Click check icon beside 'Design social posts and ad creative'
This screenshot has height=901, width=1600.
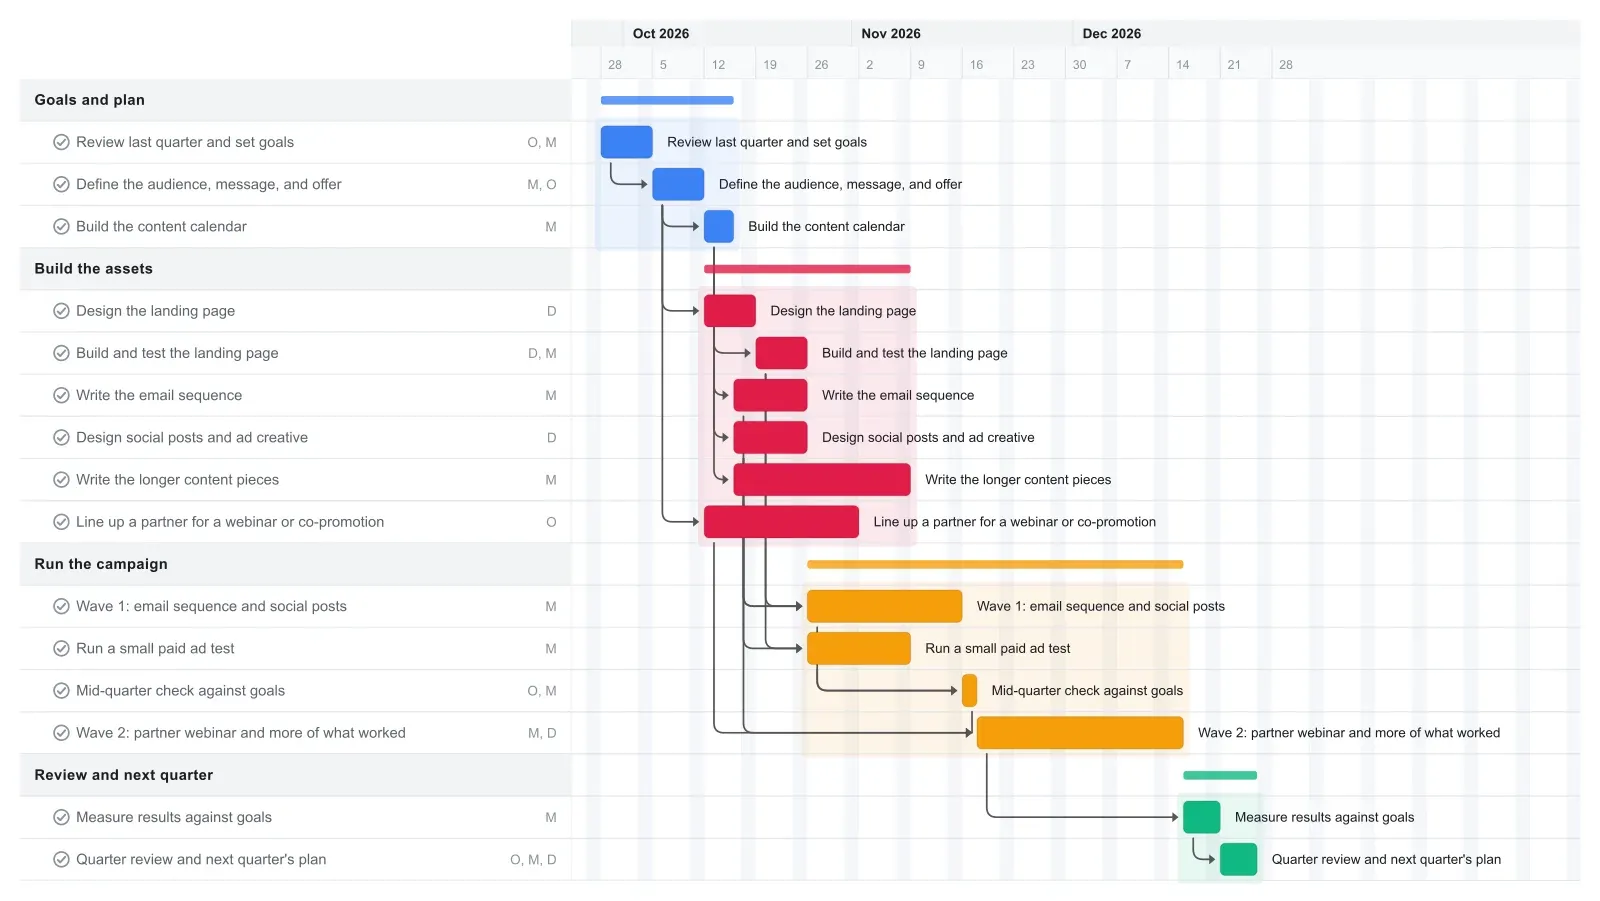point(61,438)
